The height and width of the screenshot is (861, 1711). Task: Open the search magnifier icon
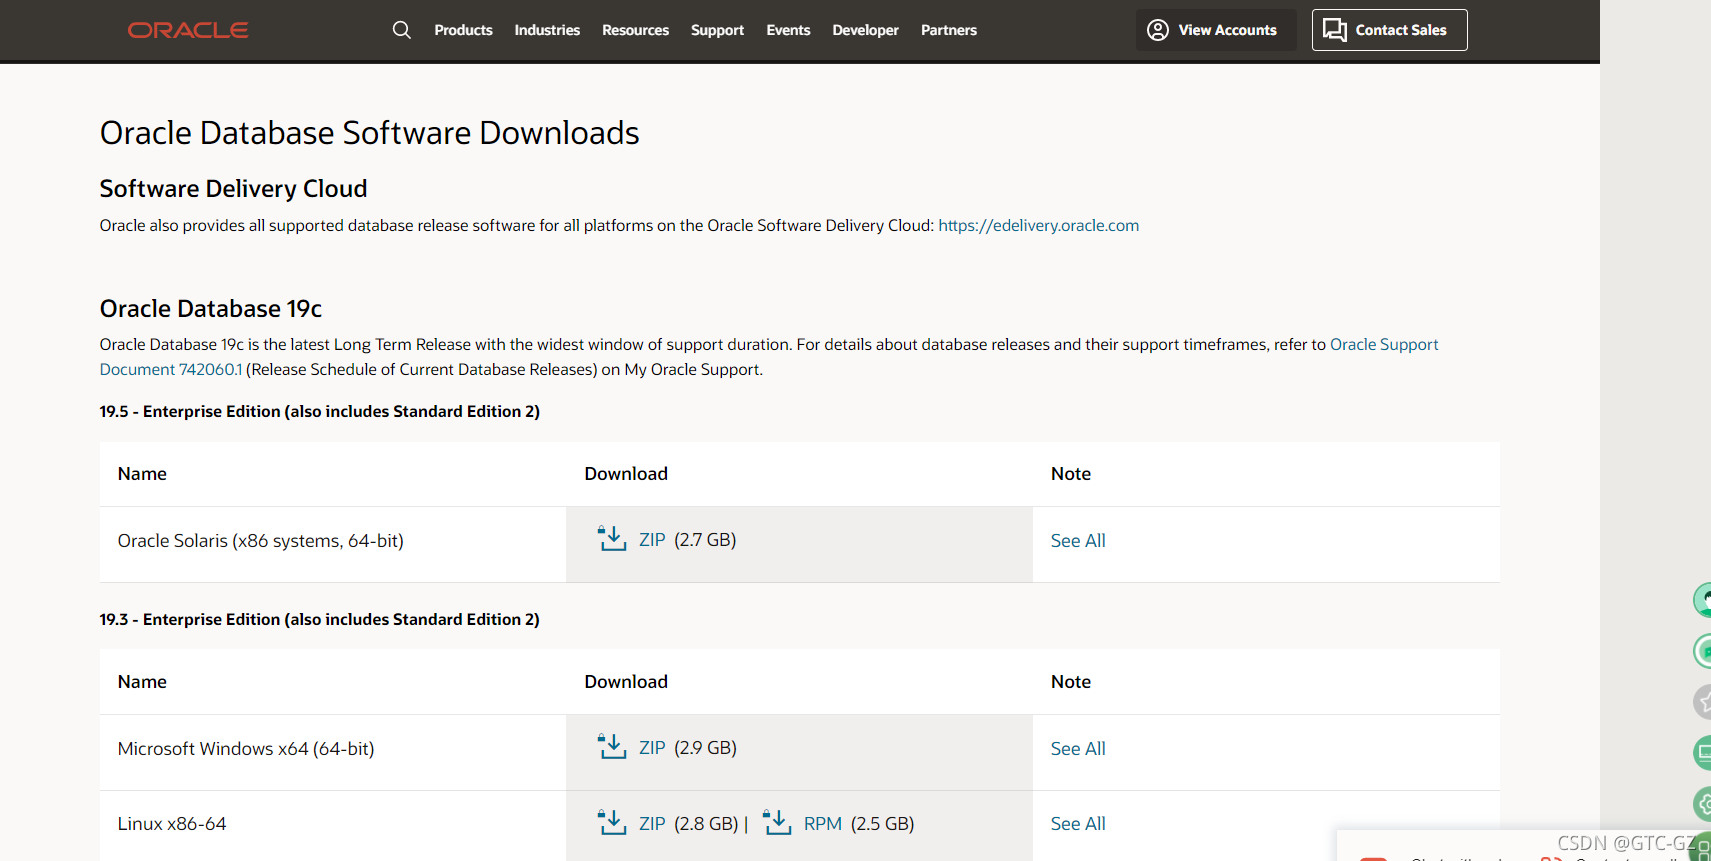click(402, 30)
